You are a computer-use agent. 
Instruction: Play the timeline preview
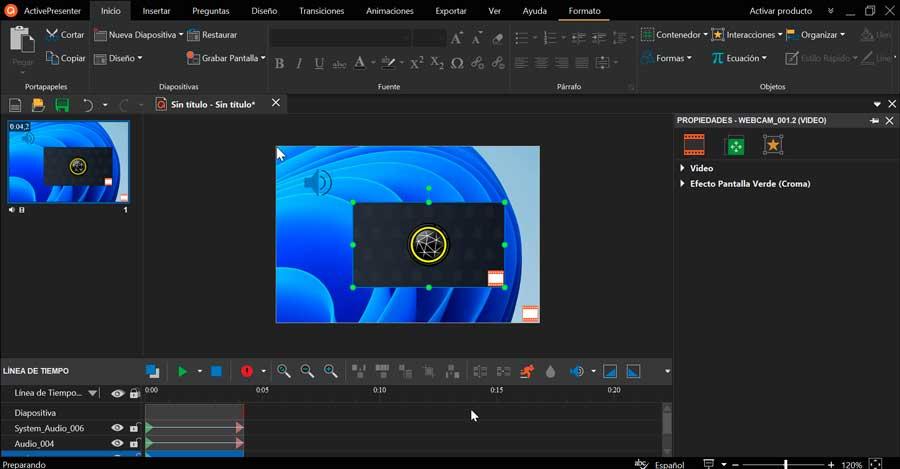click(x=182, y=371)
